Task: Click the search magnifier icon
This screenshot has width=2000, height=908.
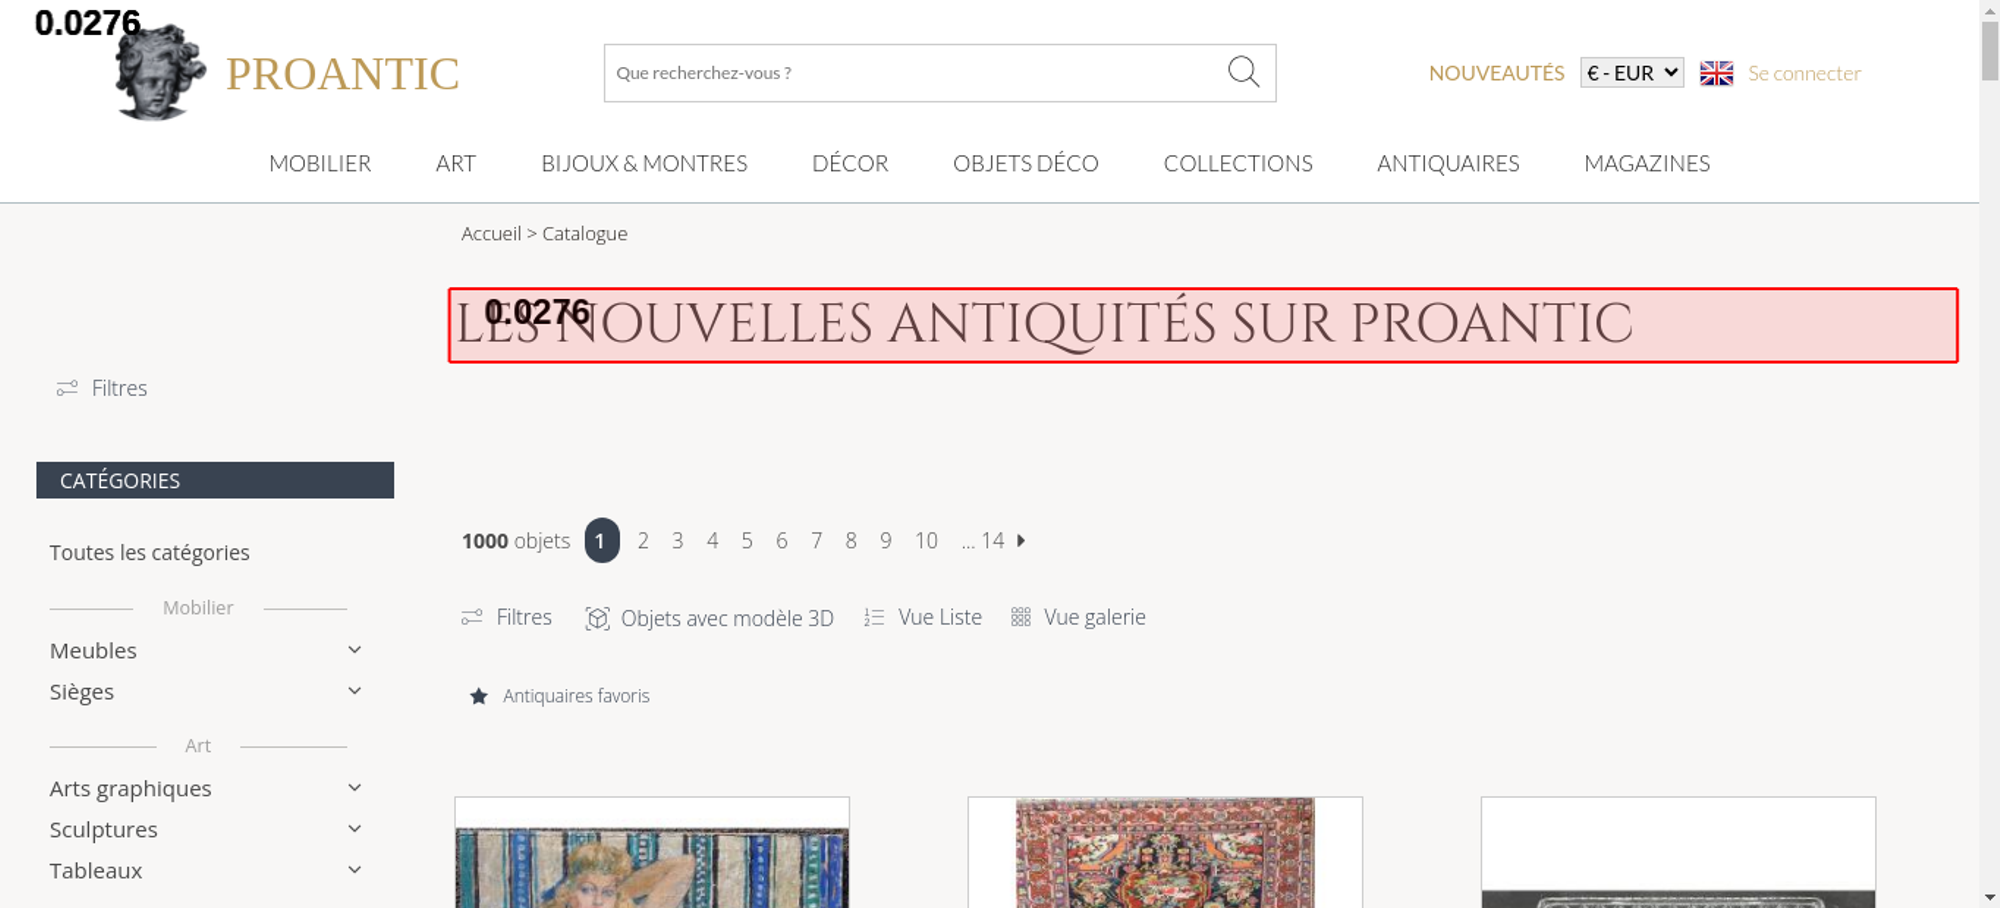Action: 1243,72
